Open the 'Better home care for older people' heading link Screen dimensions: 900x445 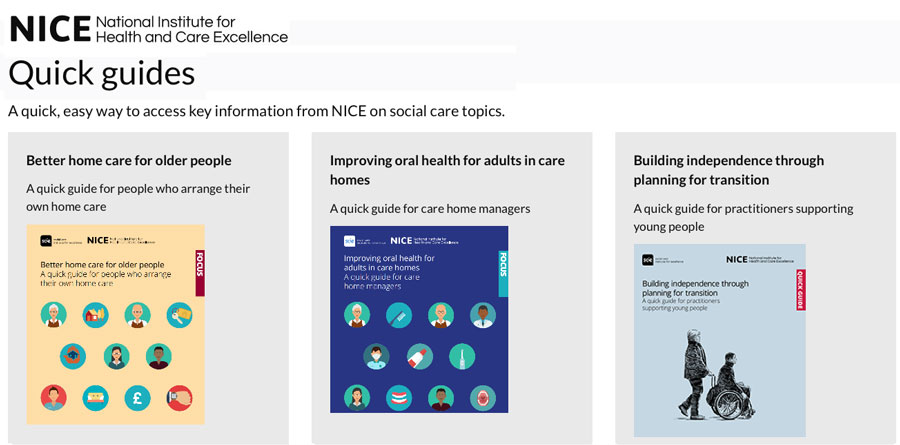(129, 160)
